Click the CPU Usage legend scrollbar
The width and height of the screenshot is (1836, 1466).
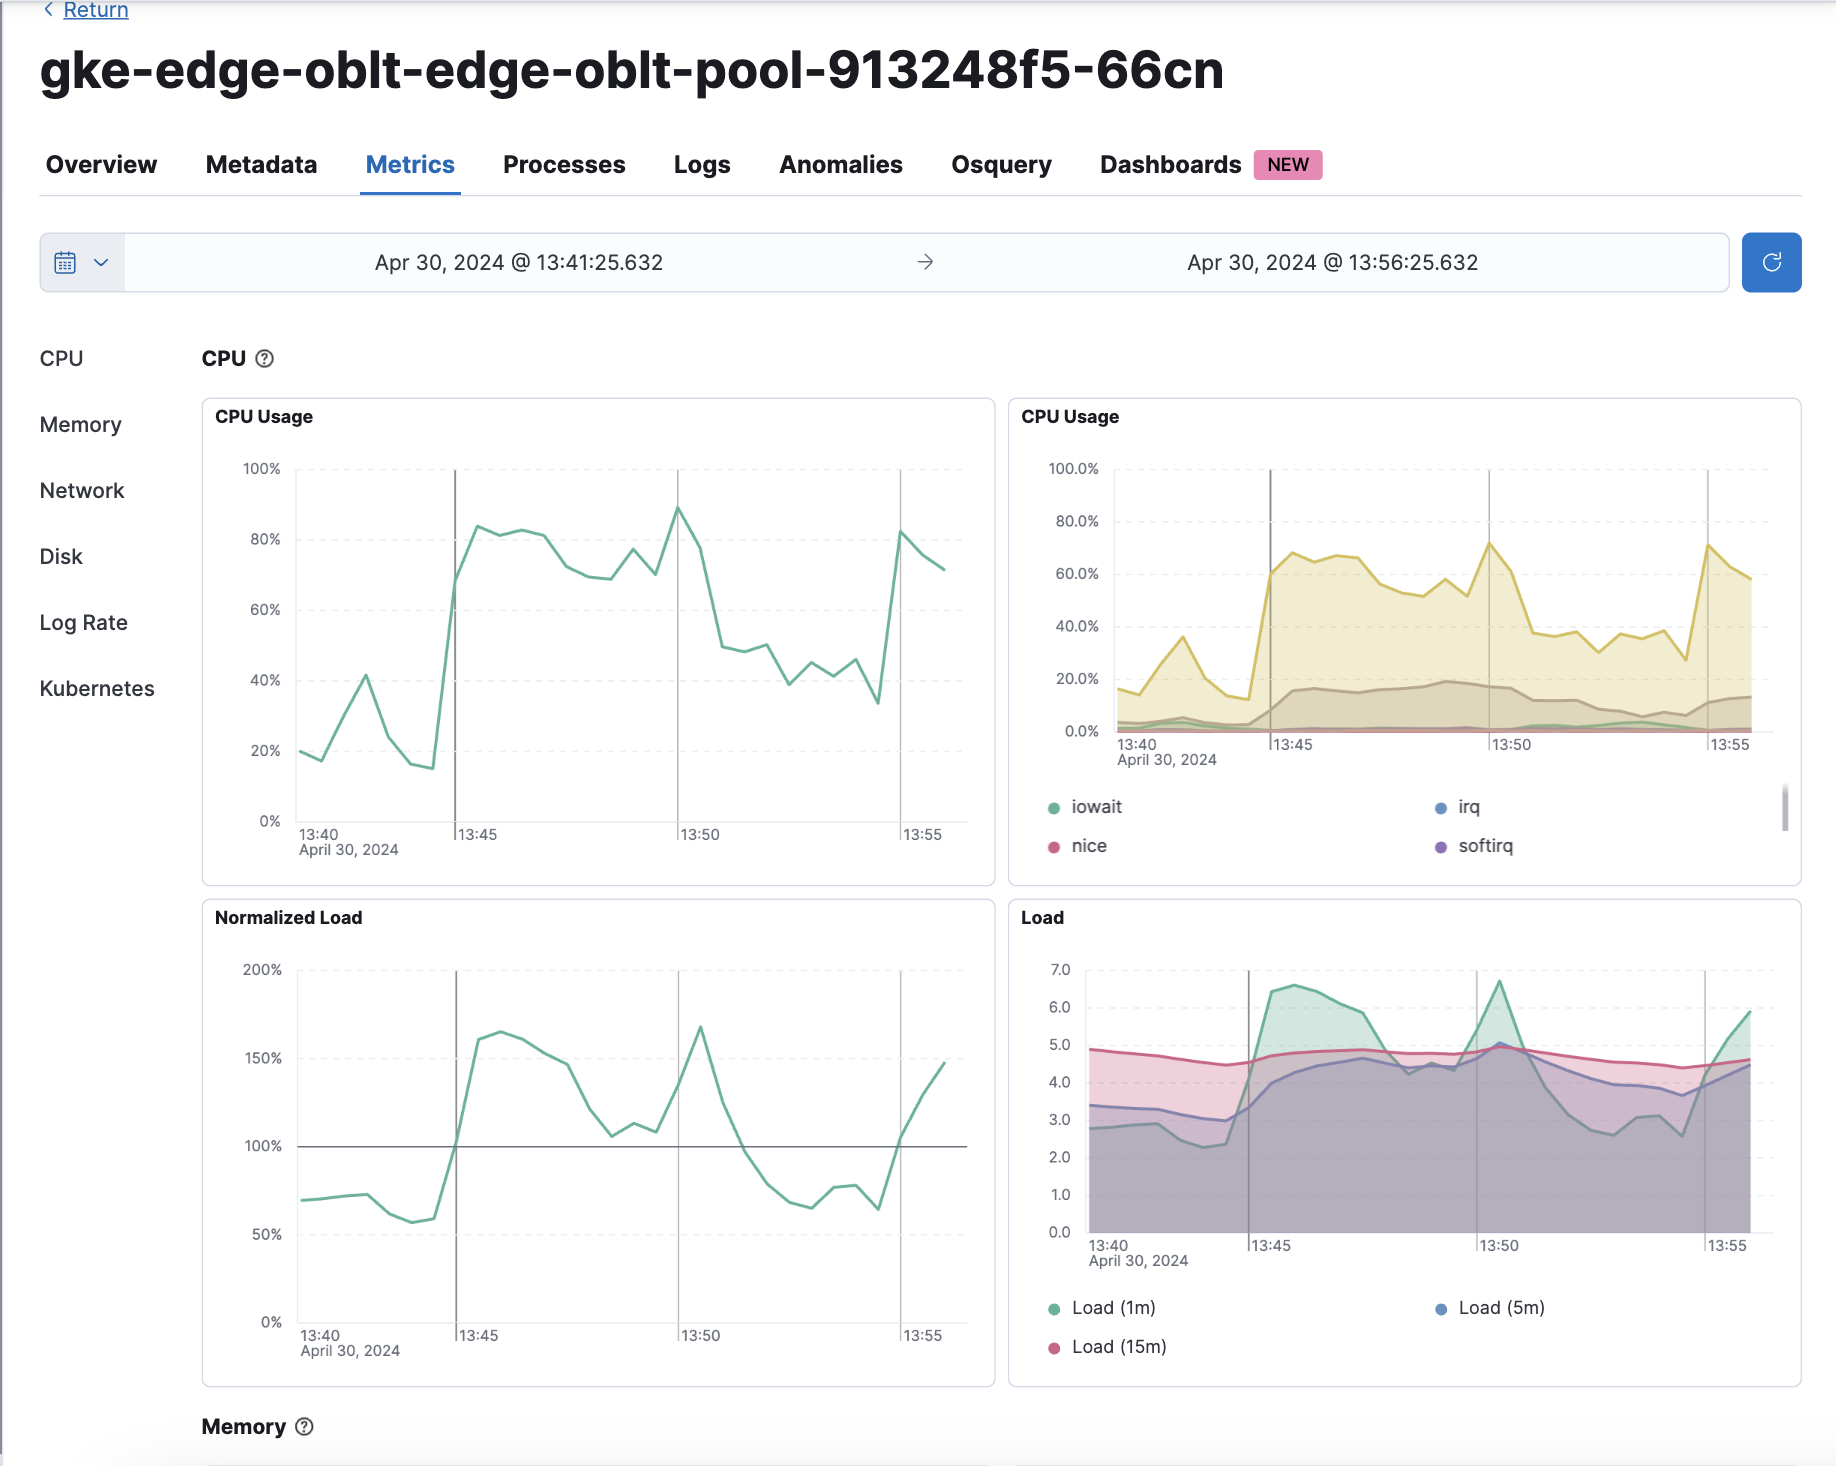click(x=1785, y=808)
